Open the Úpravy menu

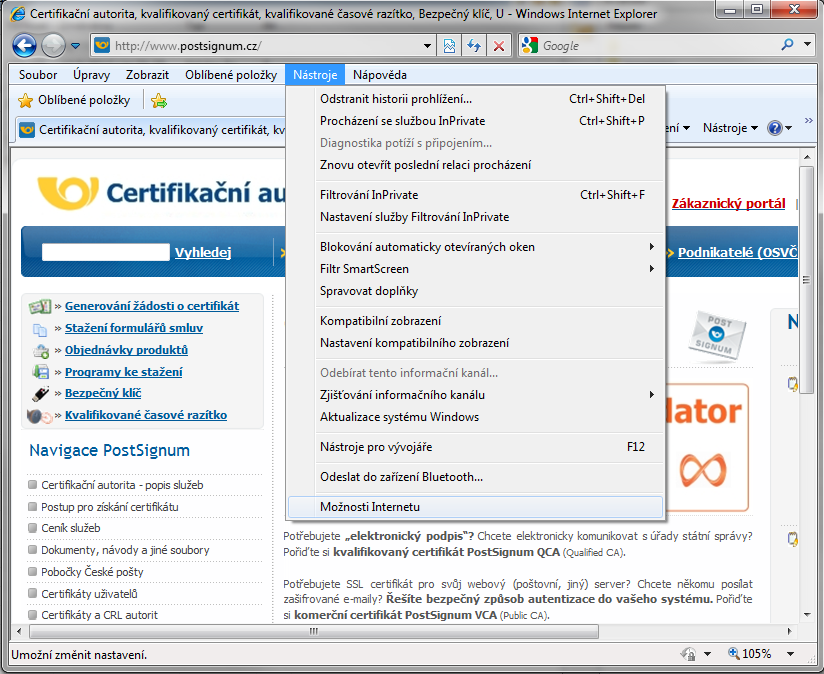coord(91,75)
